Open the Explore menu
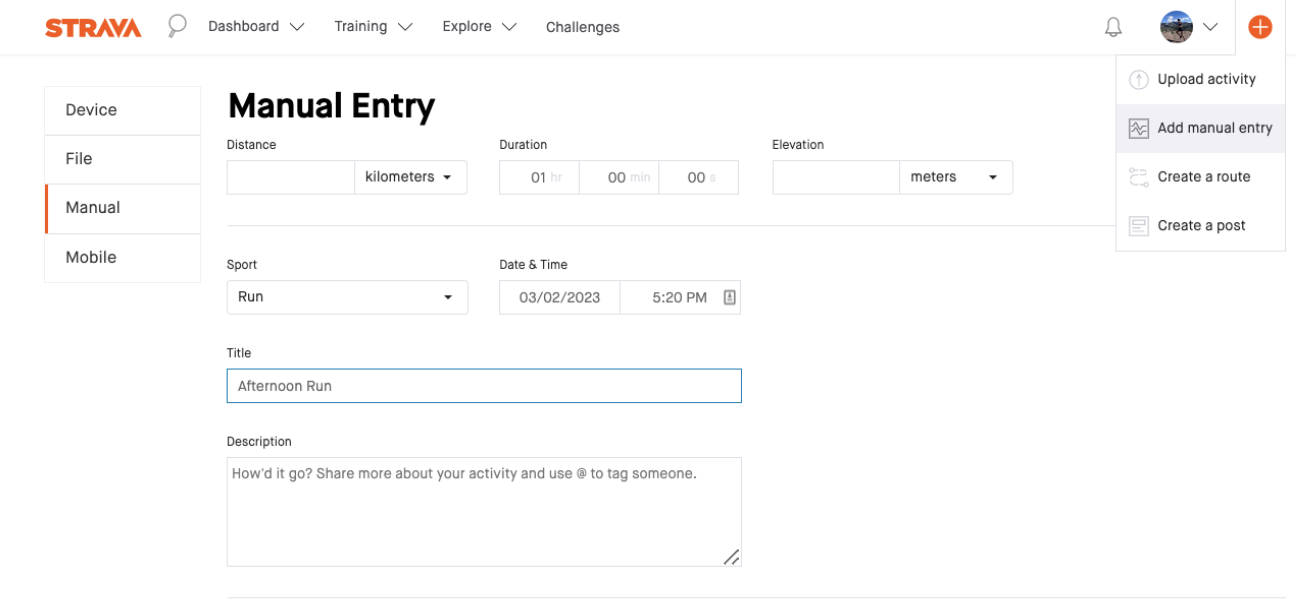This screenshot has height=614, width=1296. [468, 26]
